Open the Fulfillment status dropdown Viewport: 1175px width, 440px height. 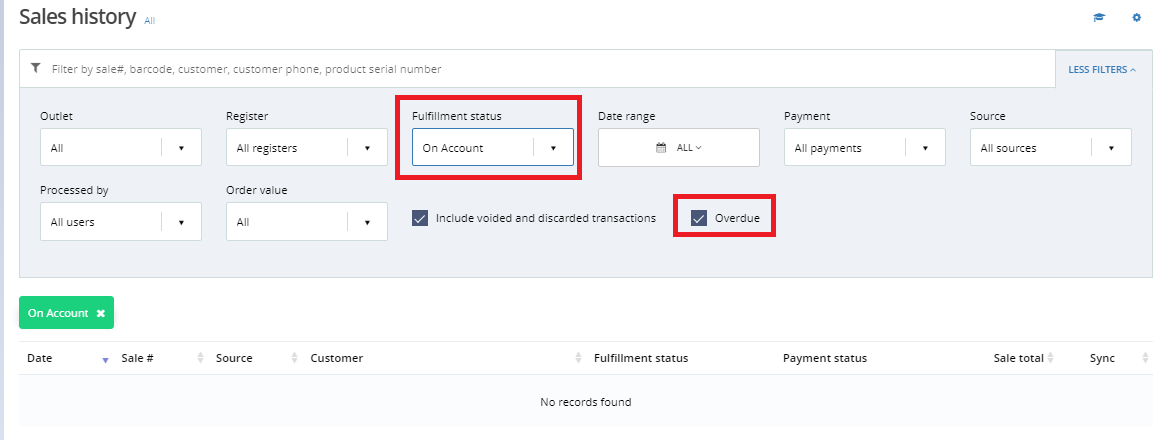coord(492,148)
